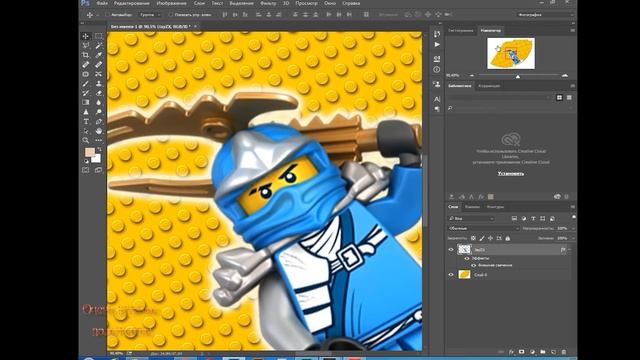This screenshot has height=360, width=640.
Task: Switch to the Histogram tab
Action: (x=461, y=30)
